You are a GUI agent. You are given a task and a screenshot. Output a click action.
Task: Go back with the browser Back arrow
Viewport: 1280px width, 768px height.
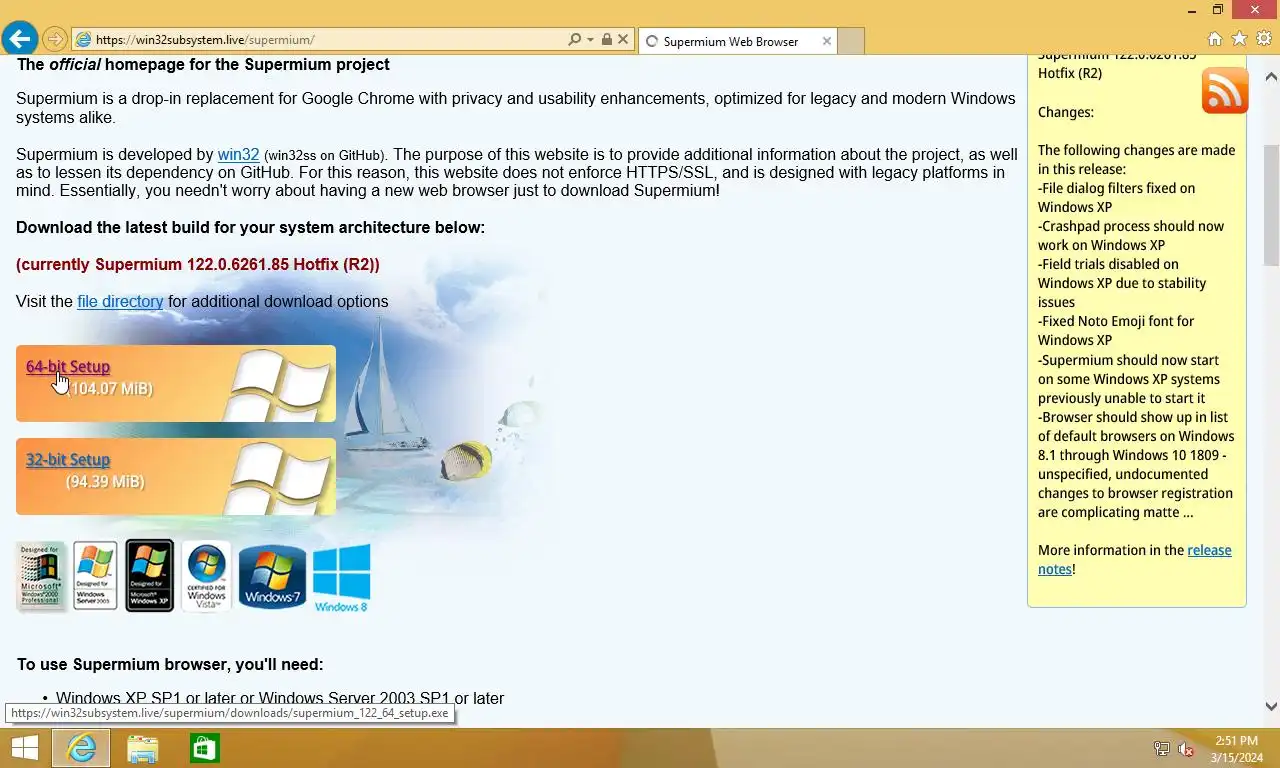click(x=20, y=39)
